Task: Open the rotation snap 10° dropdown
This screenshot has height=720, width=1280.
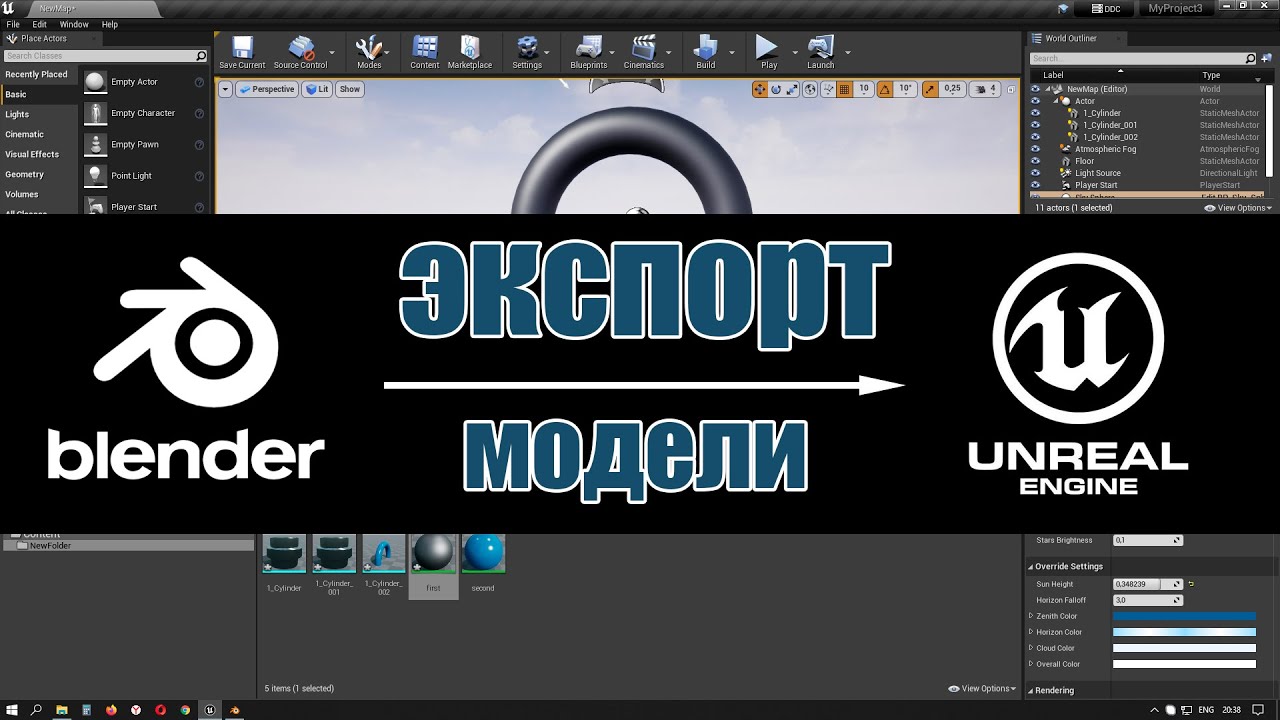Action: [x=906, y=89]
